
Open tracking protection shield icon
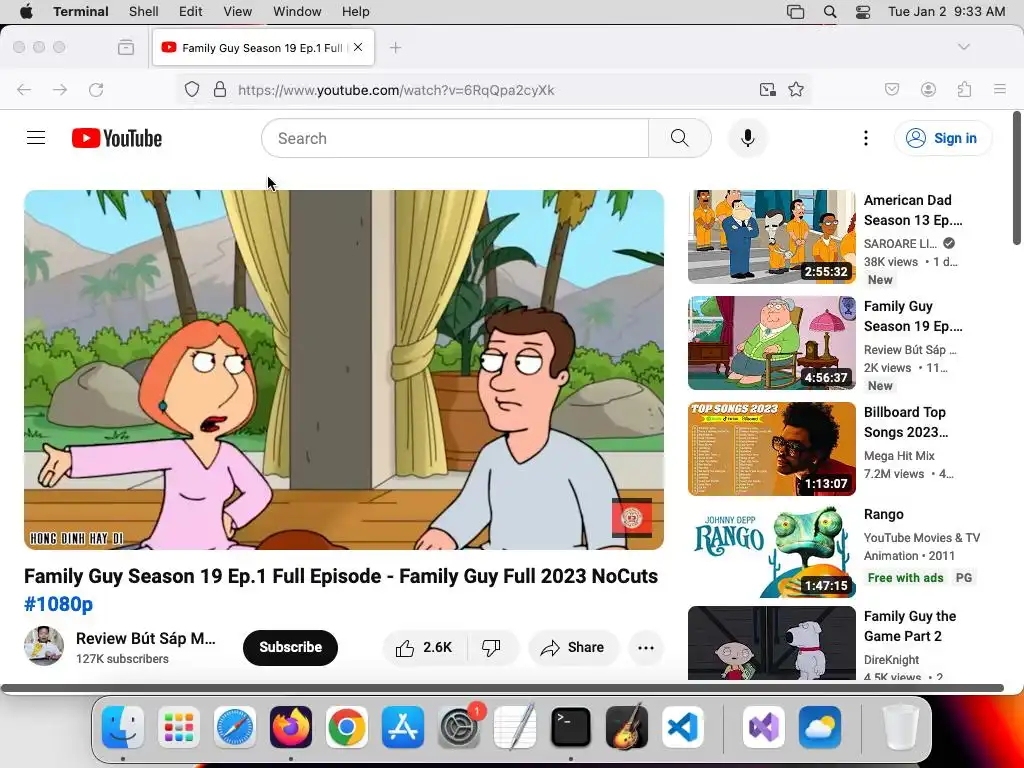click(x=191, y=89)
